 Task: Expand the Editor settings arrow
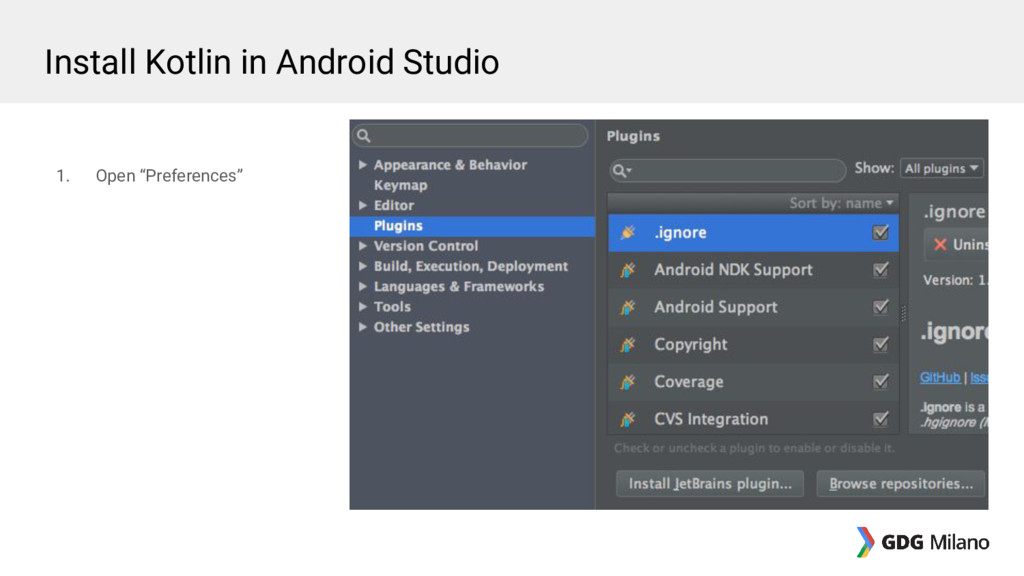362,205
